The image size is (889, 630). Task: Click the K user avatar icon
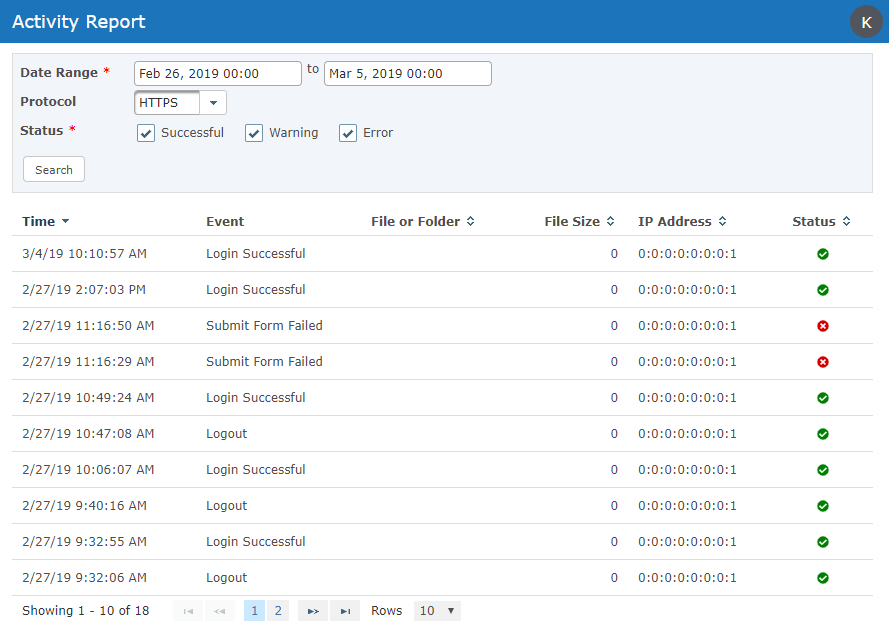(x=866, y=22)
